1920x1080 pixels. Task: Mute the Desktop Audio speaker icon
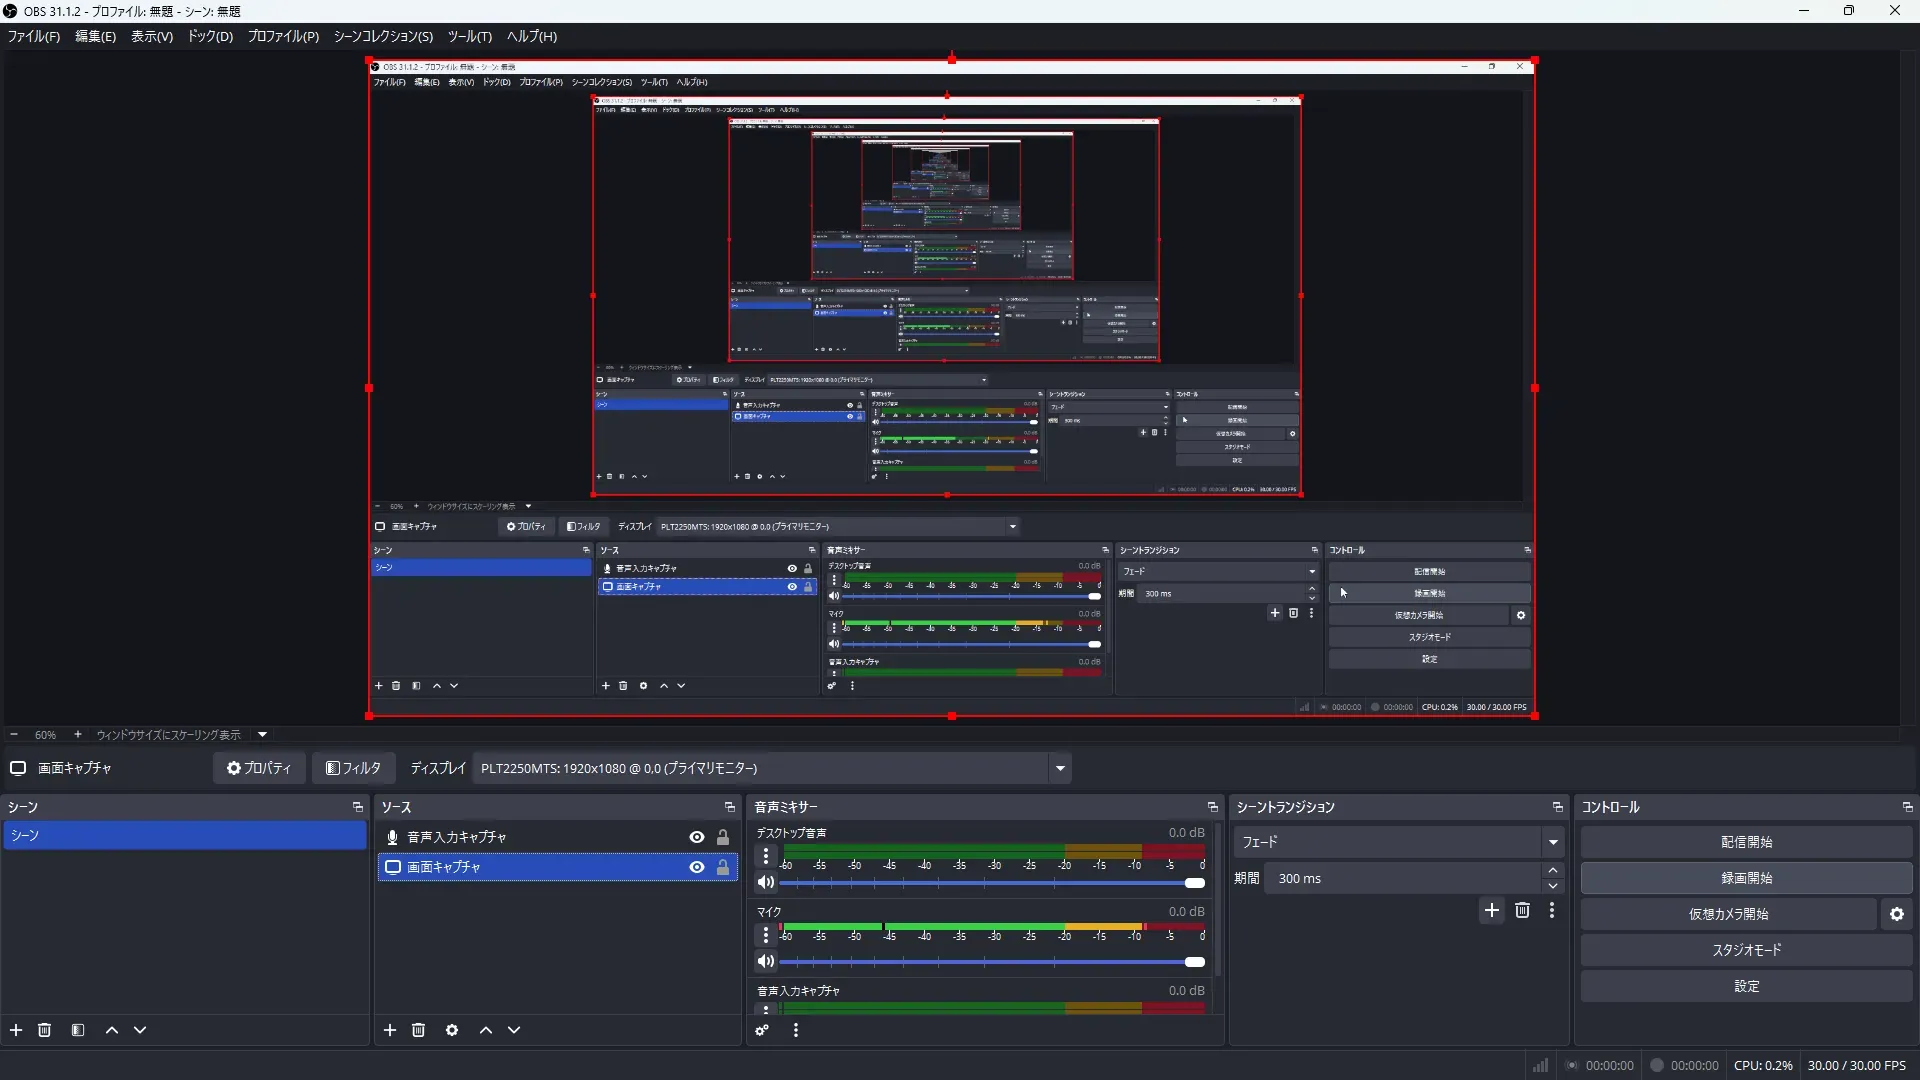765,882
